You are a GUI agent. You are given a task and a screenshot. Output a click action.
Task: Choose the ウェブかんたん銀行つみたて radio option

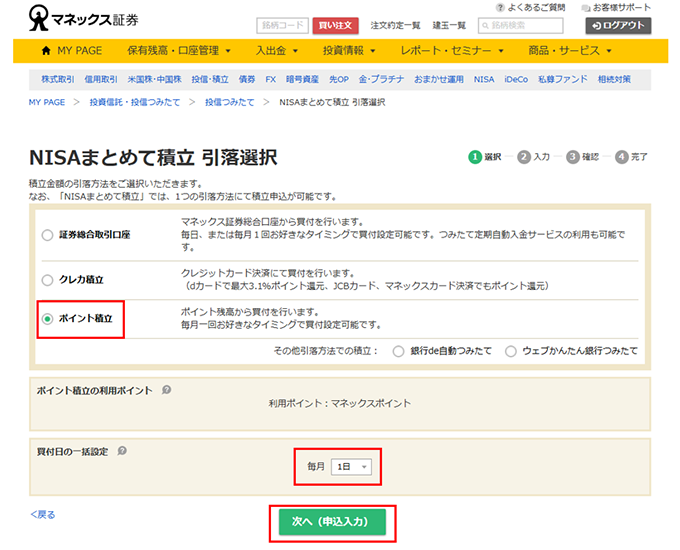[x=511, y=351]
